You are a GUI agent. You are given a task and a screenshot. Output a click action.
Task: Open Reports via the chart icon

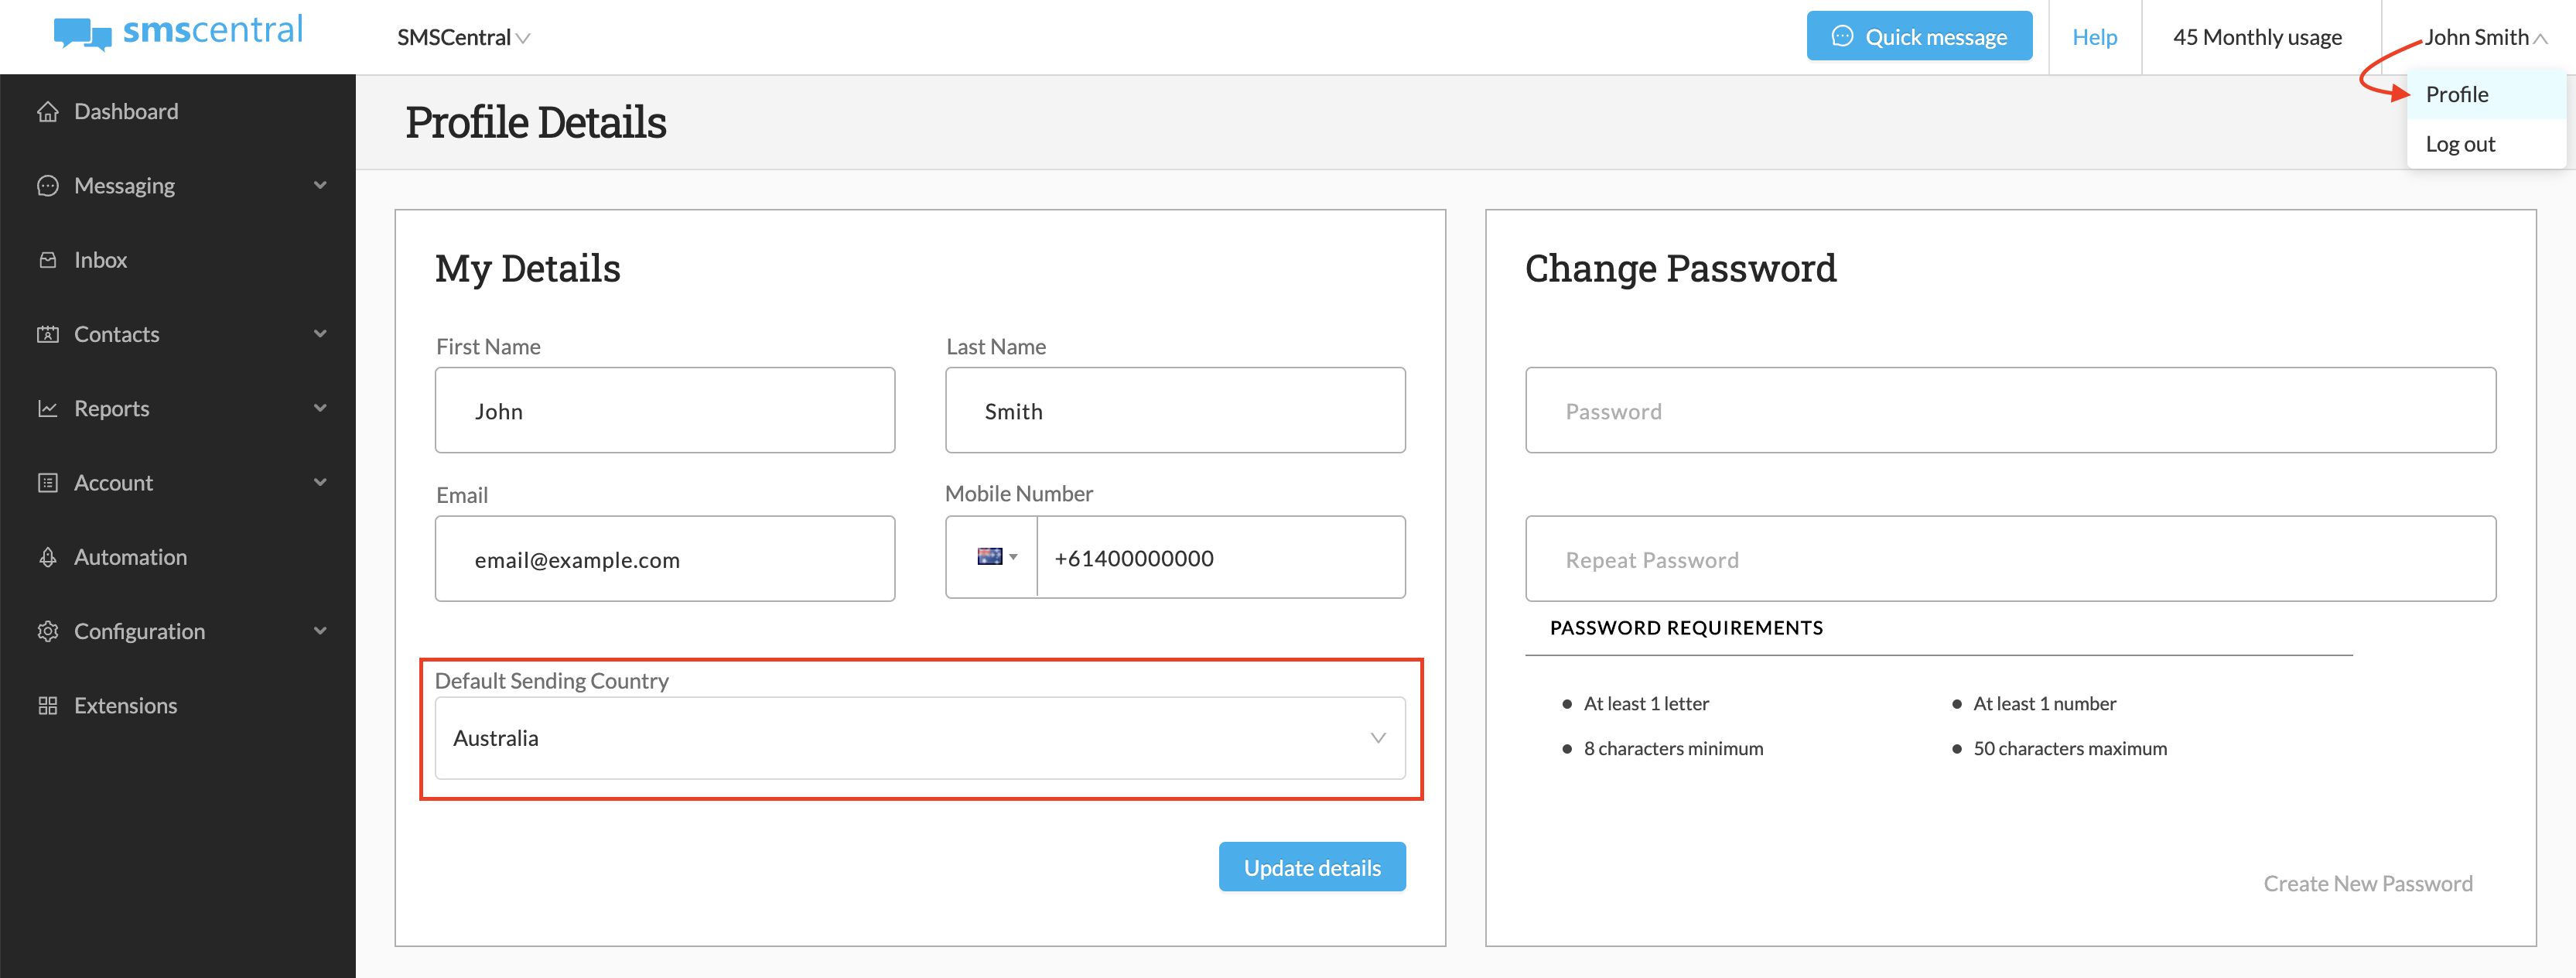49,408
